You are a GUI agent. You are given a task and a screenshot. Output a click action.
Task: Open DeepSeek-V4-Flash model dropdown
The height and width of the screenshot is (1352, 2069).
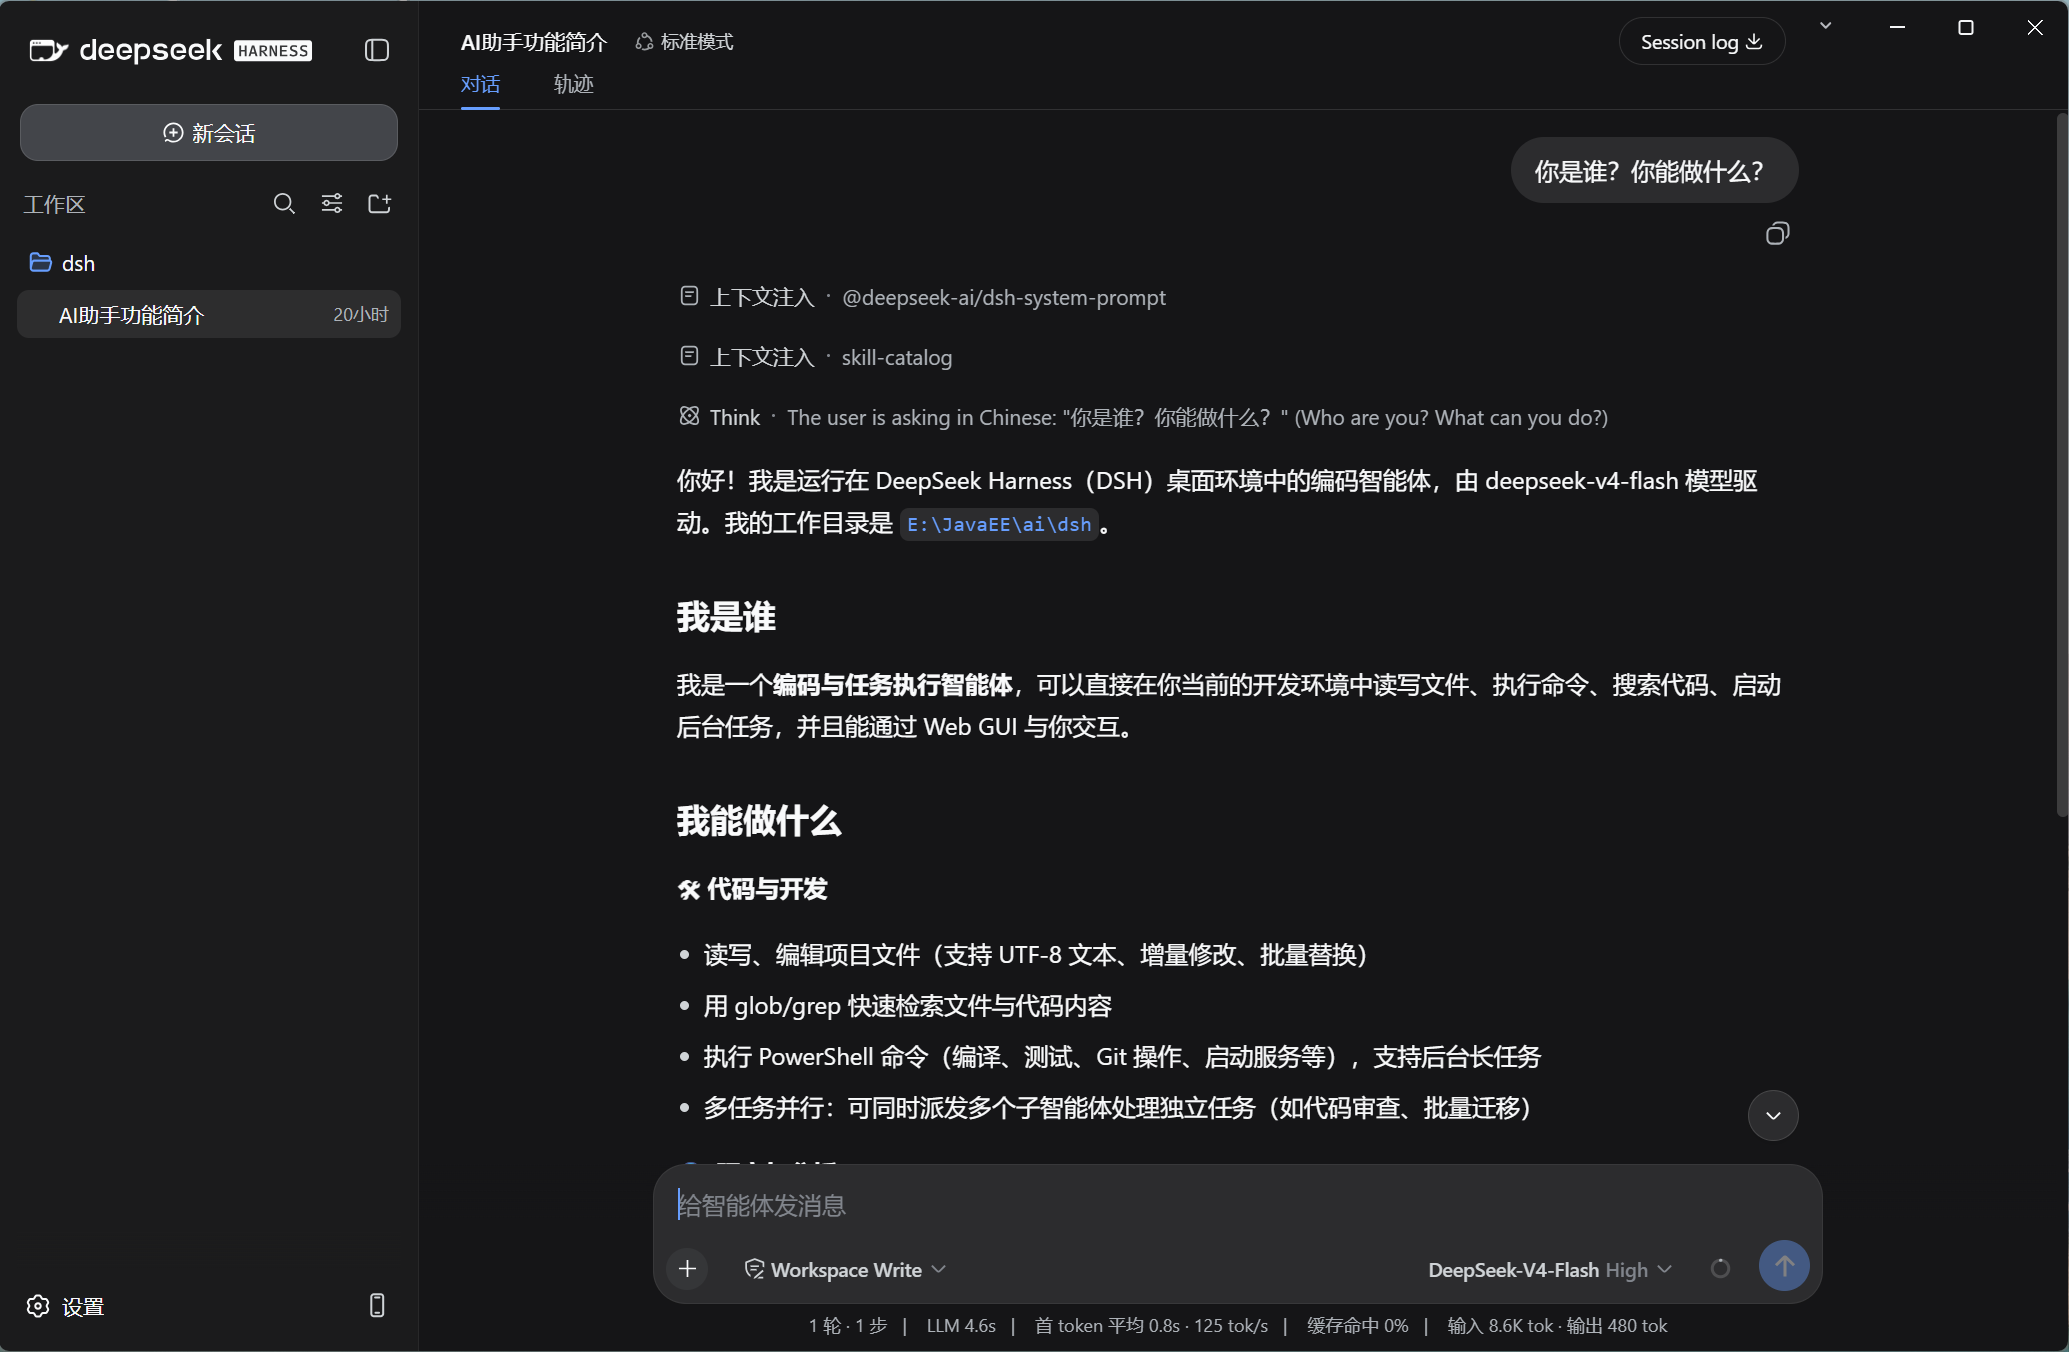click(1550, 1270)
